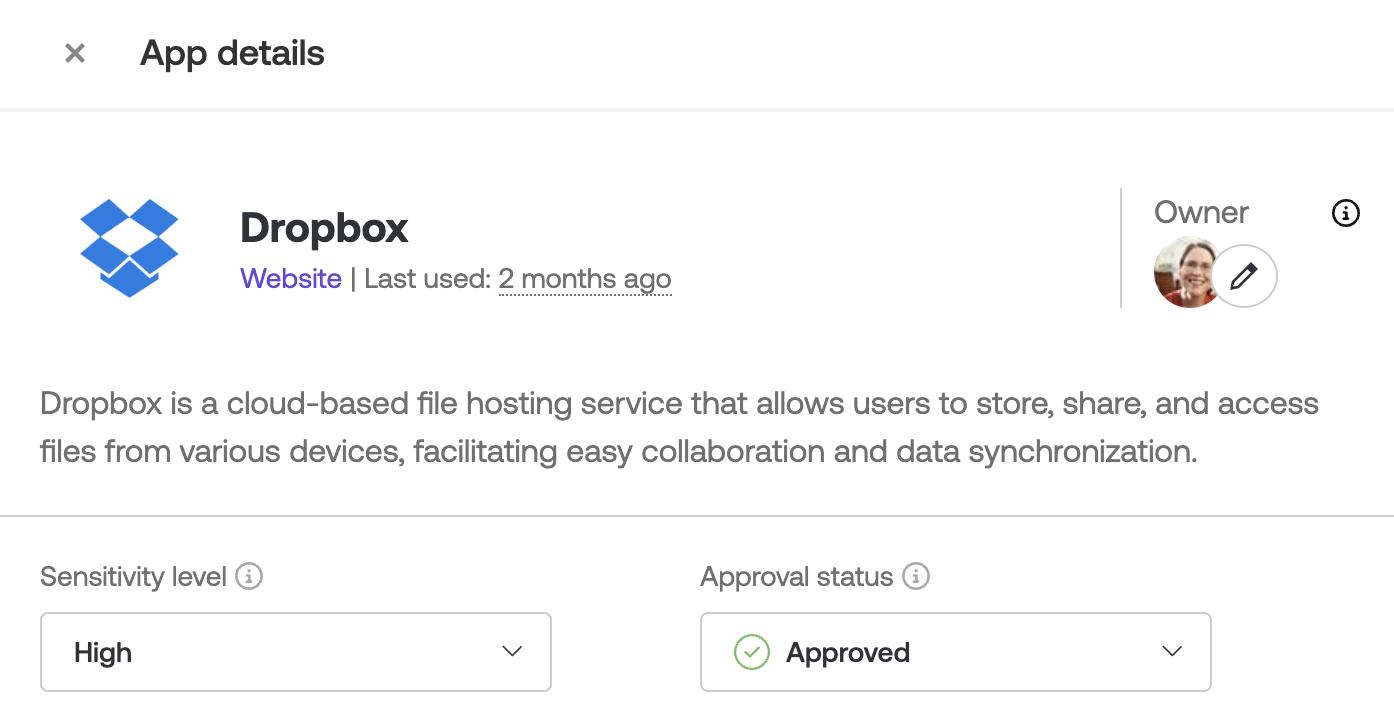Click the Dropbox logo icon
The width and height of the screenshot is (1394, 720).
point(129,248)
